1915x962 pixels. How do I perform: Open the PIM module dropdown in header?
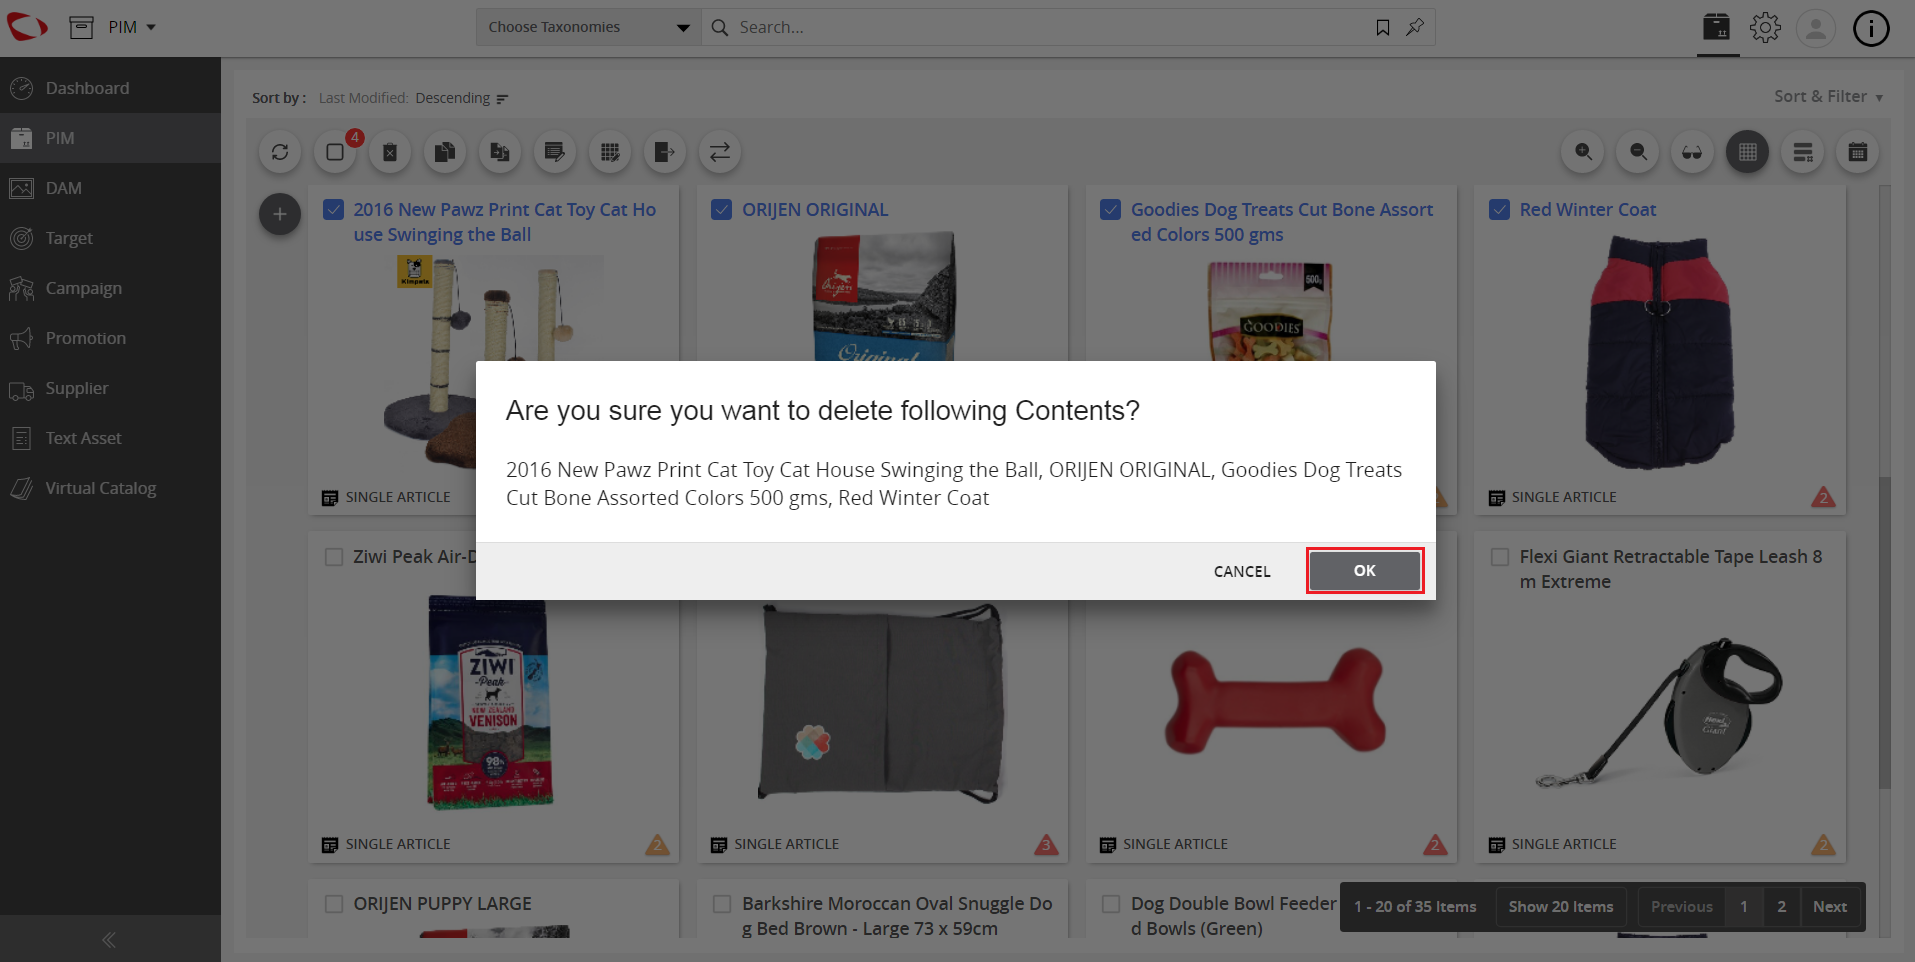(x=132, y=27)
